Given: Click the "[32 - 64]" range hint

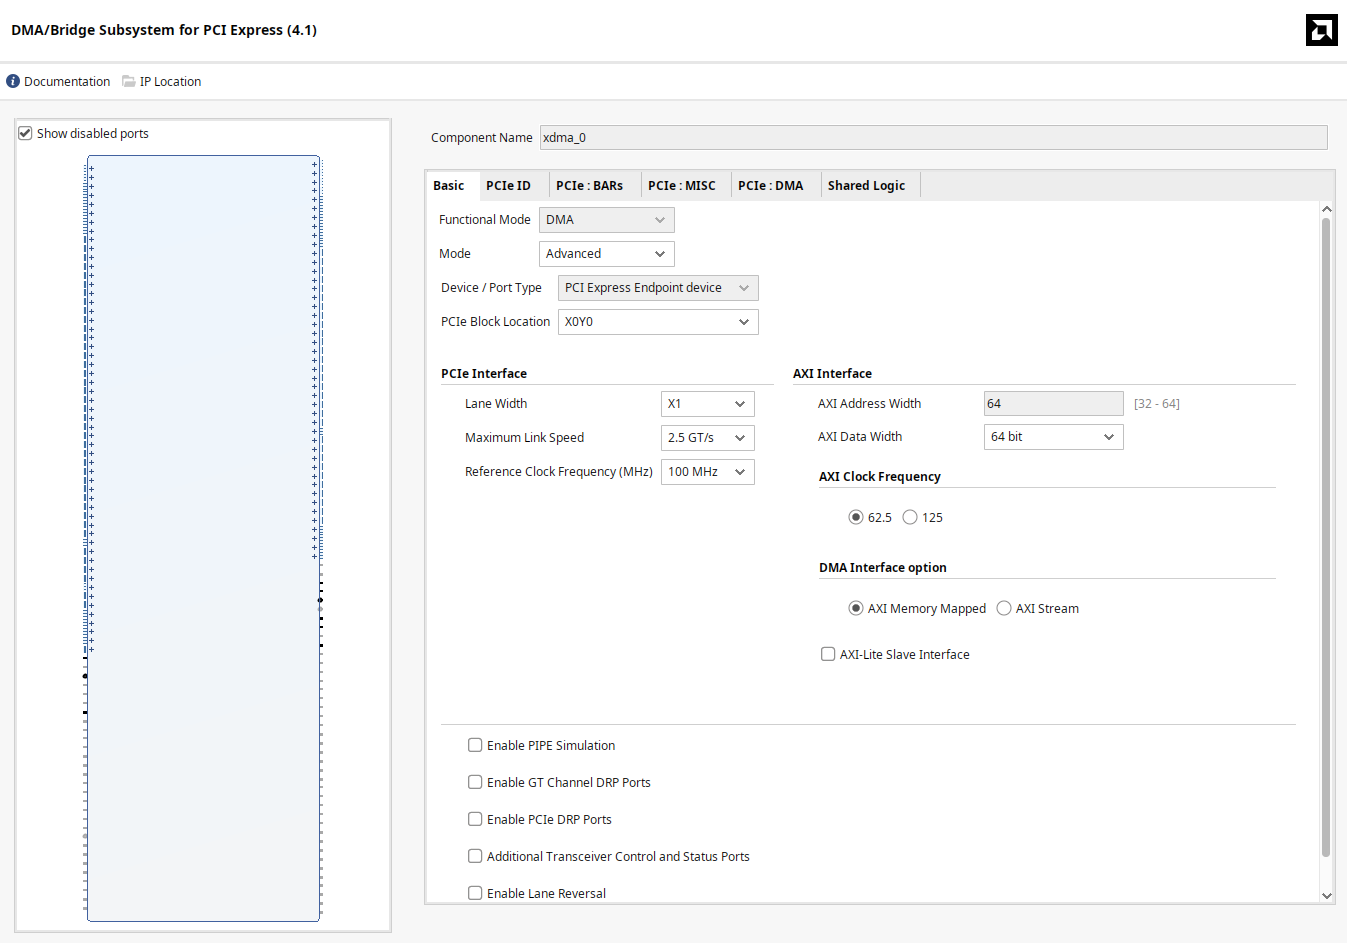Looking at the screenshot, I should [1157, 404].
